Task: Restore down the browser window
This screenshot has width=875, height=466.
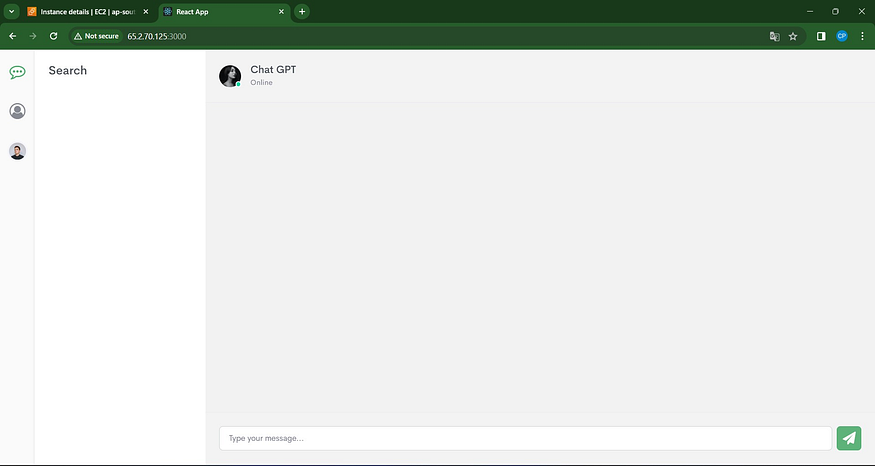Action: coord(835,12)
